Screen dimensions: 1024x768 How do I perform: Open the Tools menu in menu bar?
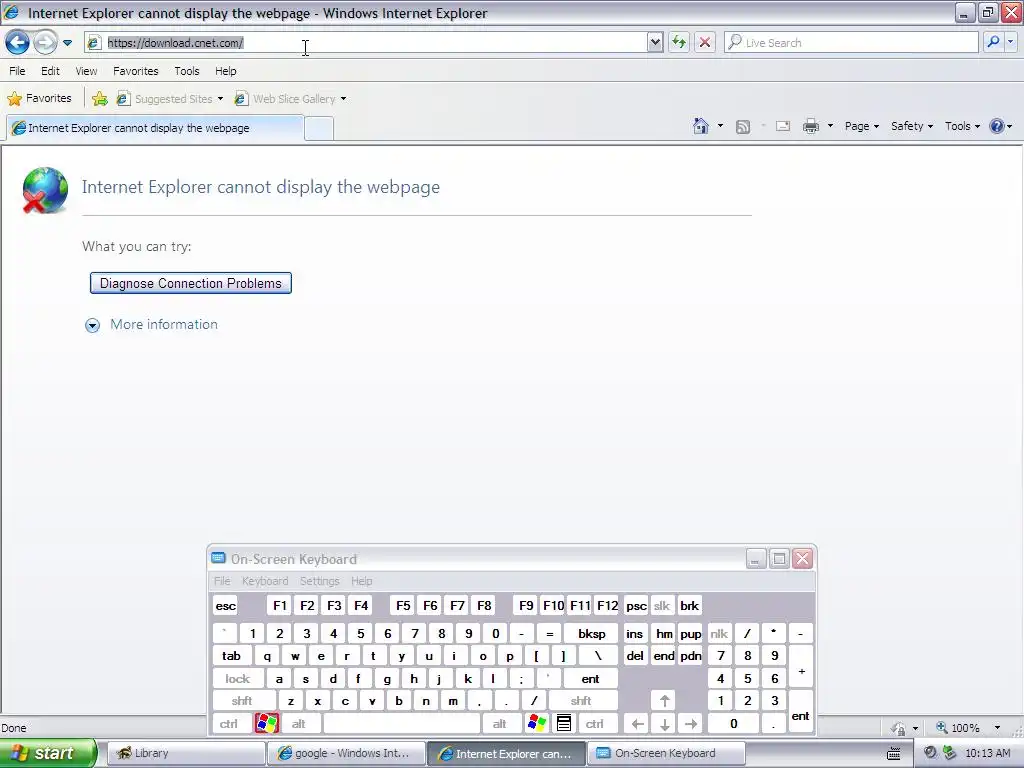187,71
